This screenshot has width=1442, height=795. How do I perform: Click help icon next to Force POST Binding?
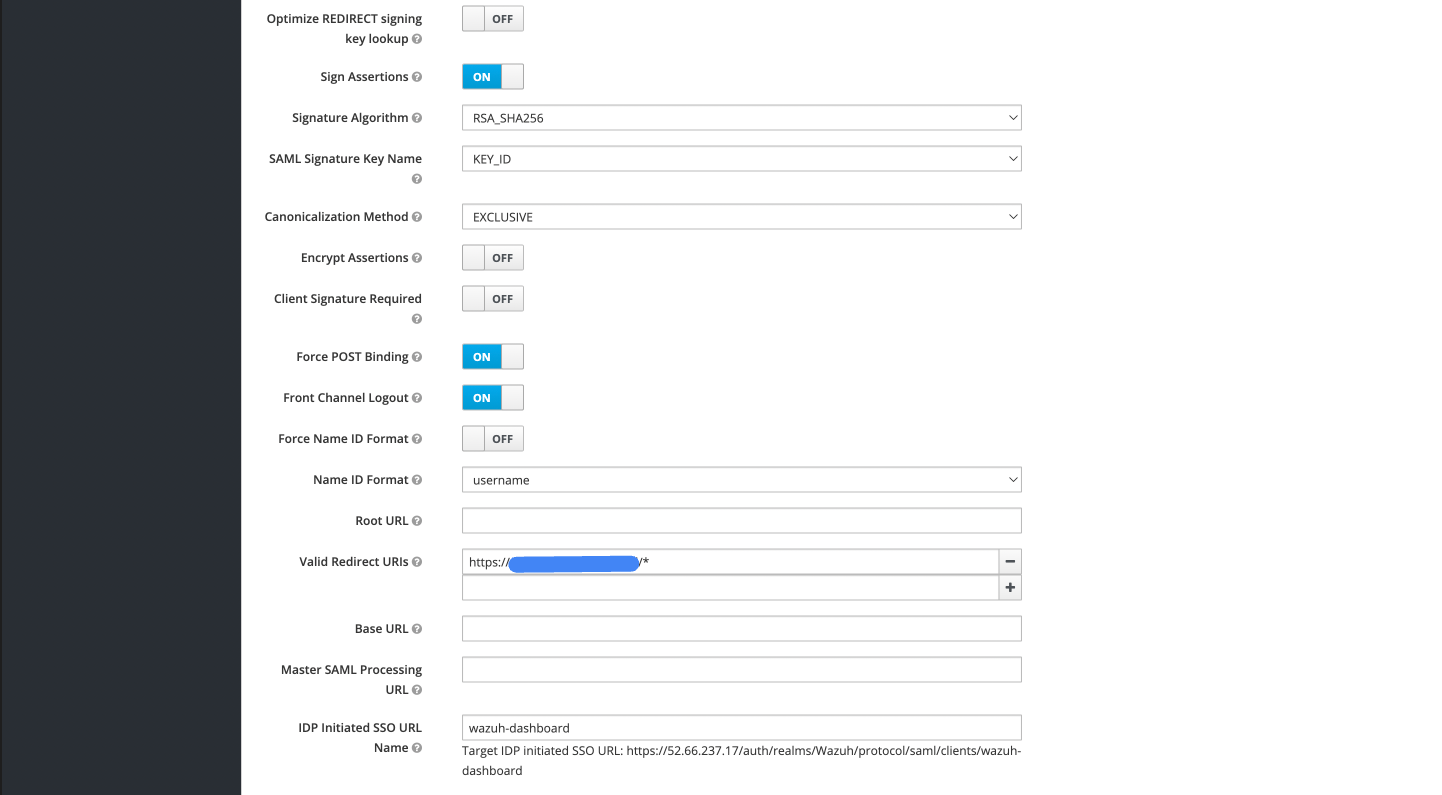[417, 357]
